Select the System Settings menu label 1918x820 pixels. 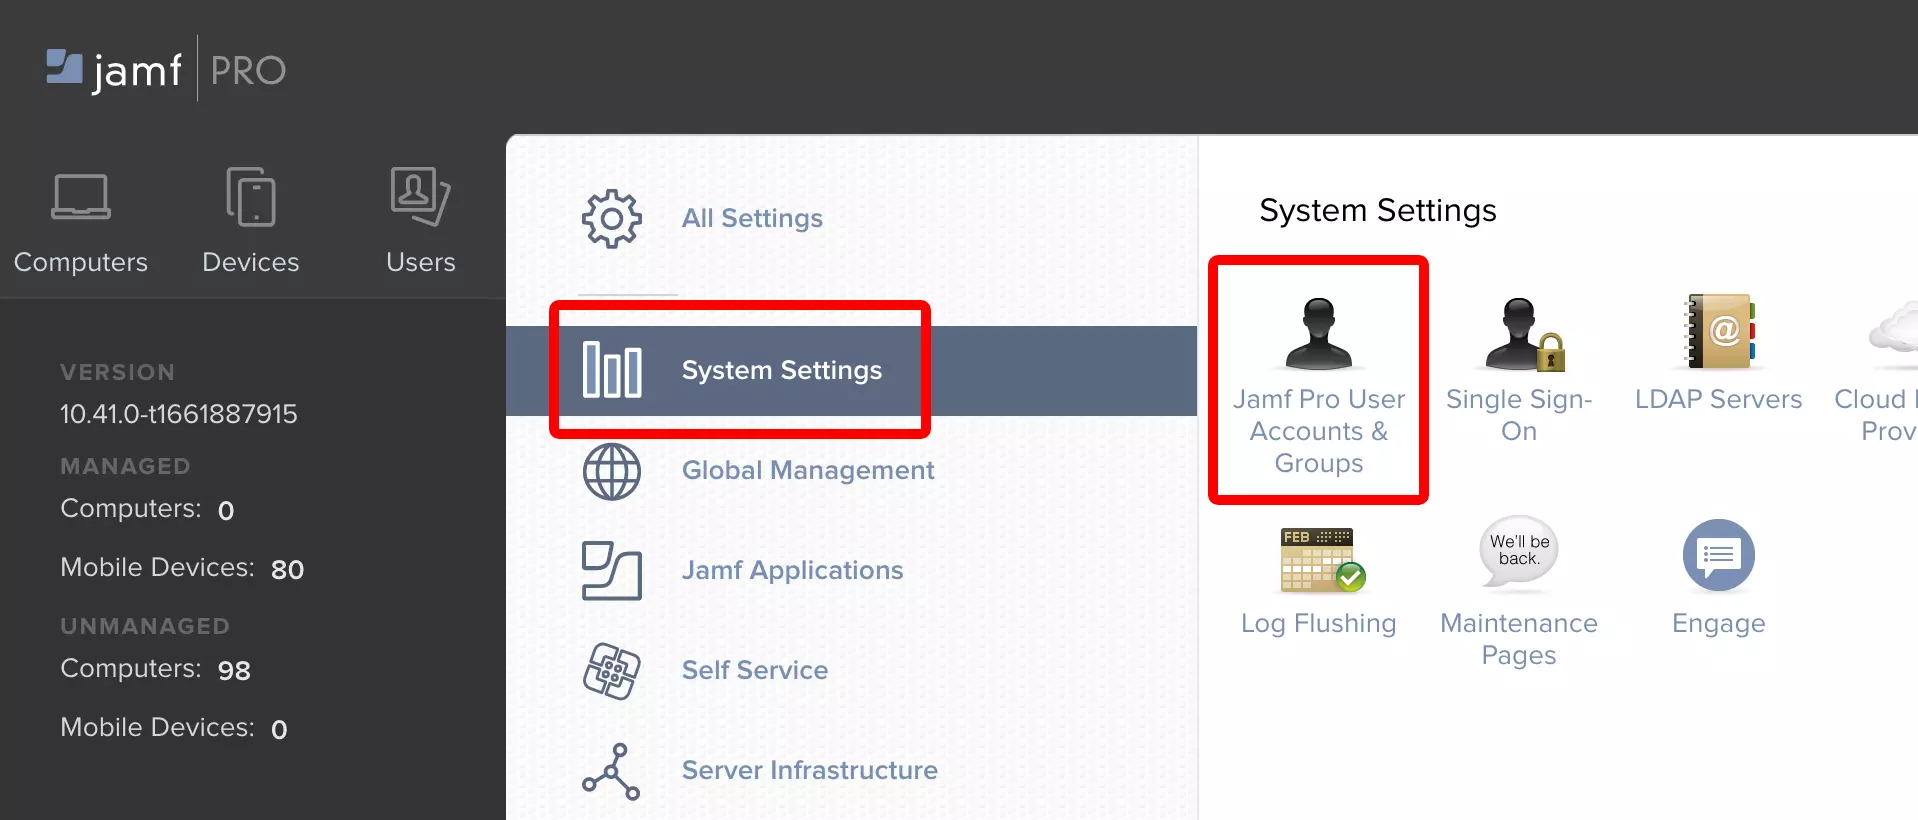782,370
